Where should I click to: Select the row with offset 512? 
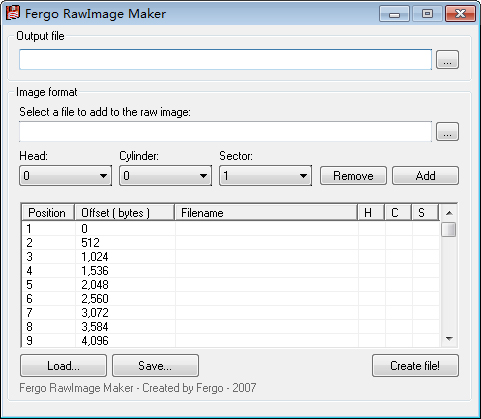(231, 243)
